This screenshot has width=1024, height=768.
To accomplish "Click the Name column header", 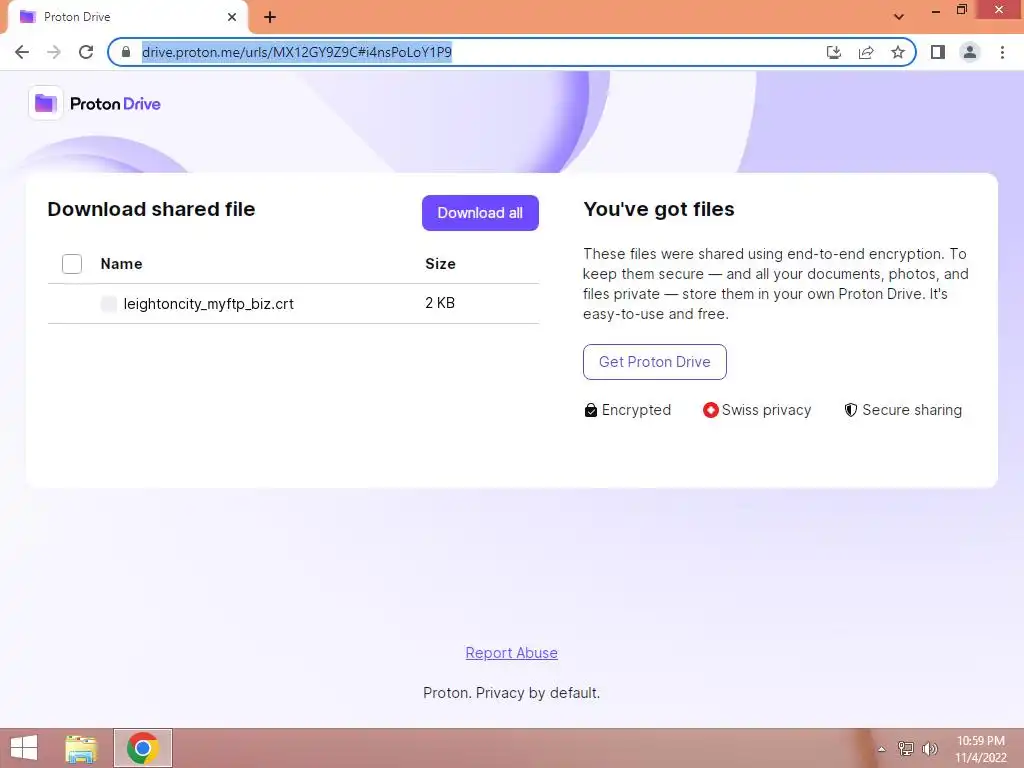I will (x=121, y=264).
